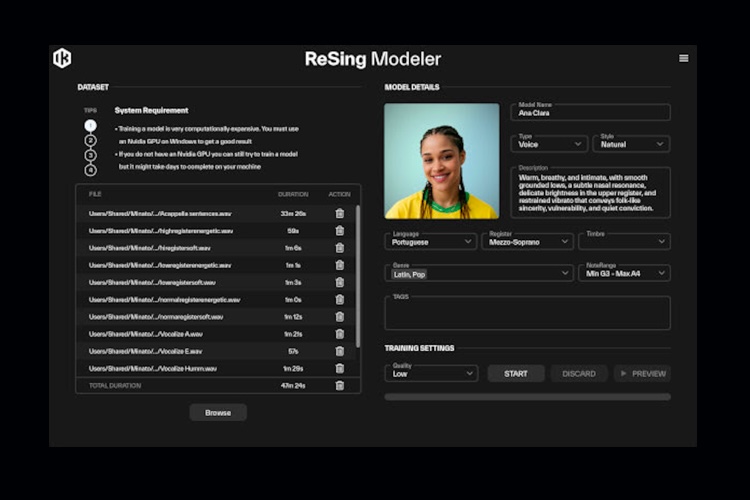Click the Model Name field Ana Clara
The height and width of the screenshot is (500, 750).
click(590, 112)
